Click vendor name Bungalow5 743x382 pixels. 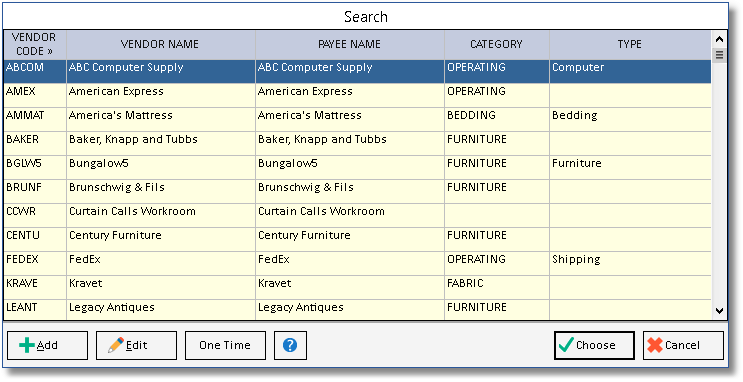click(x=99, y=164)
